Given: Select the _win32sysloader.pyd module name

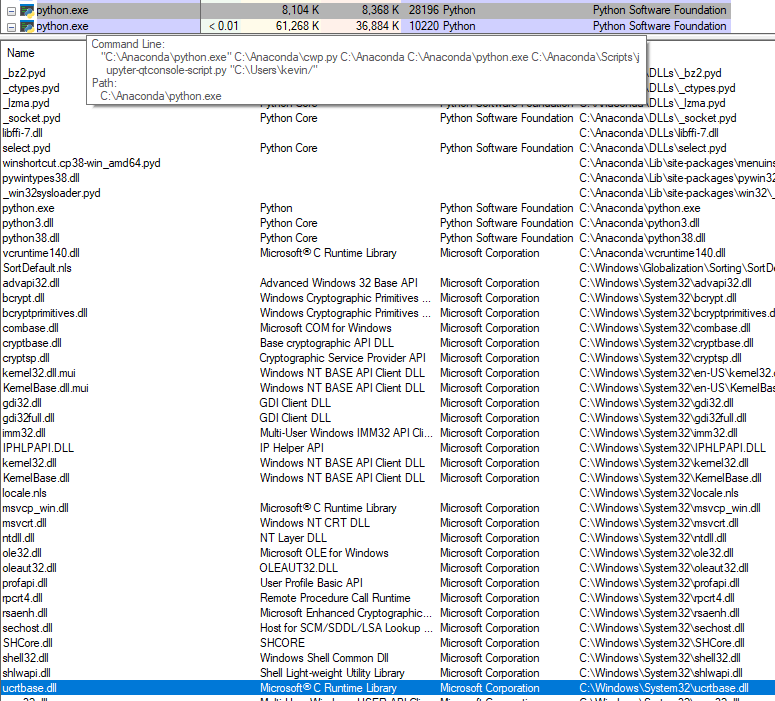Looking at the screenshot, I should click(51, 193).
